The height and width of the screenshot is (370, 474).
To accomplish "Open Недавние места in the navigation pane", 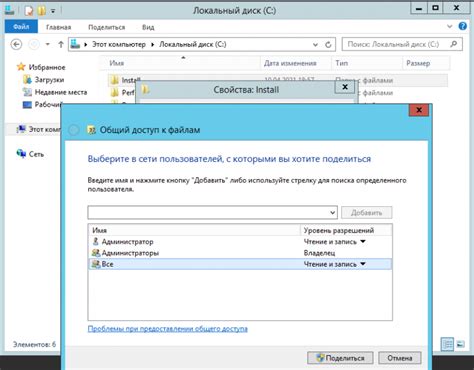I will [x=61, y=92].
